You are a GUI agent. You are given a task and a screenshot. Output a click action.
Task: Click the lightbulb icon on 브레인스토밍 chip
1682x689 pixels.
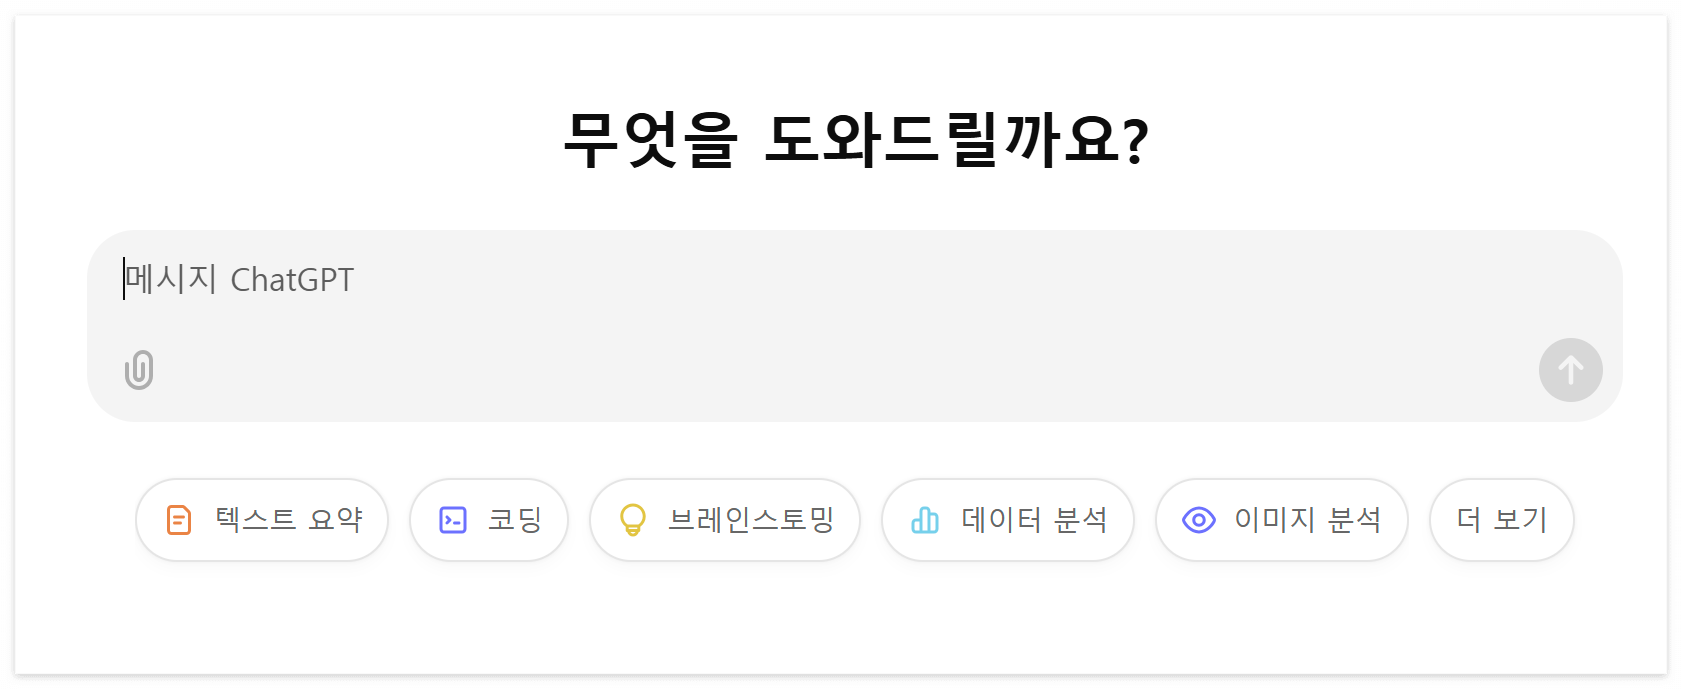point(633,519)
